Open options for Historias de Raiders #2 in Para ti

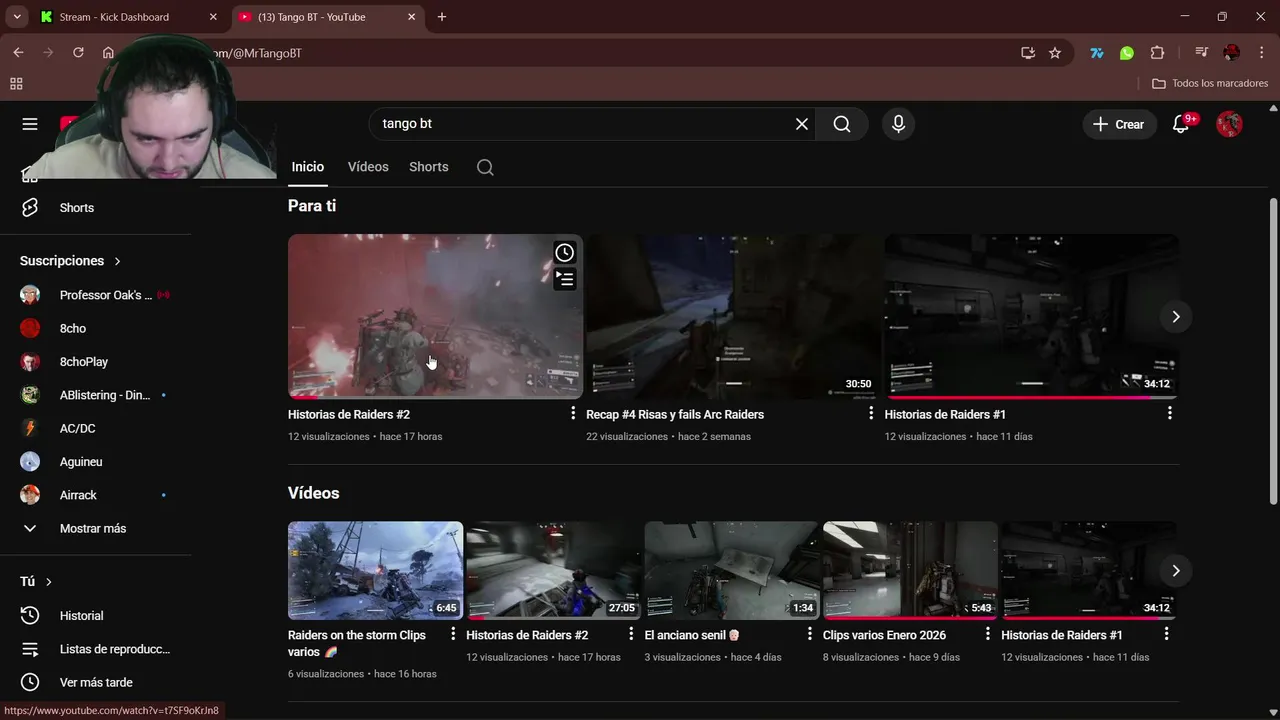tap(573, 414)
